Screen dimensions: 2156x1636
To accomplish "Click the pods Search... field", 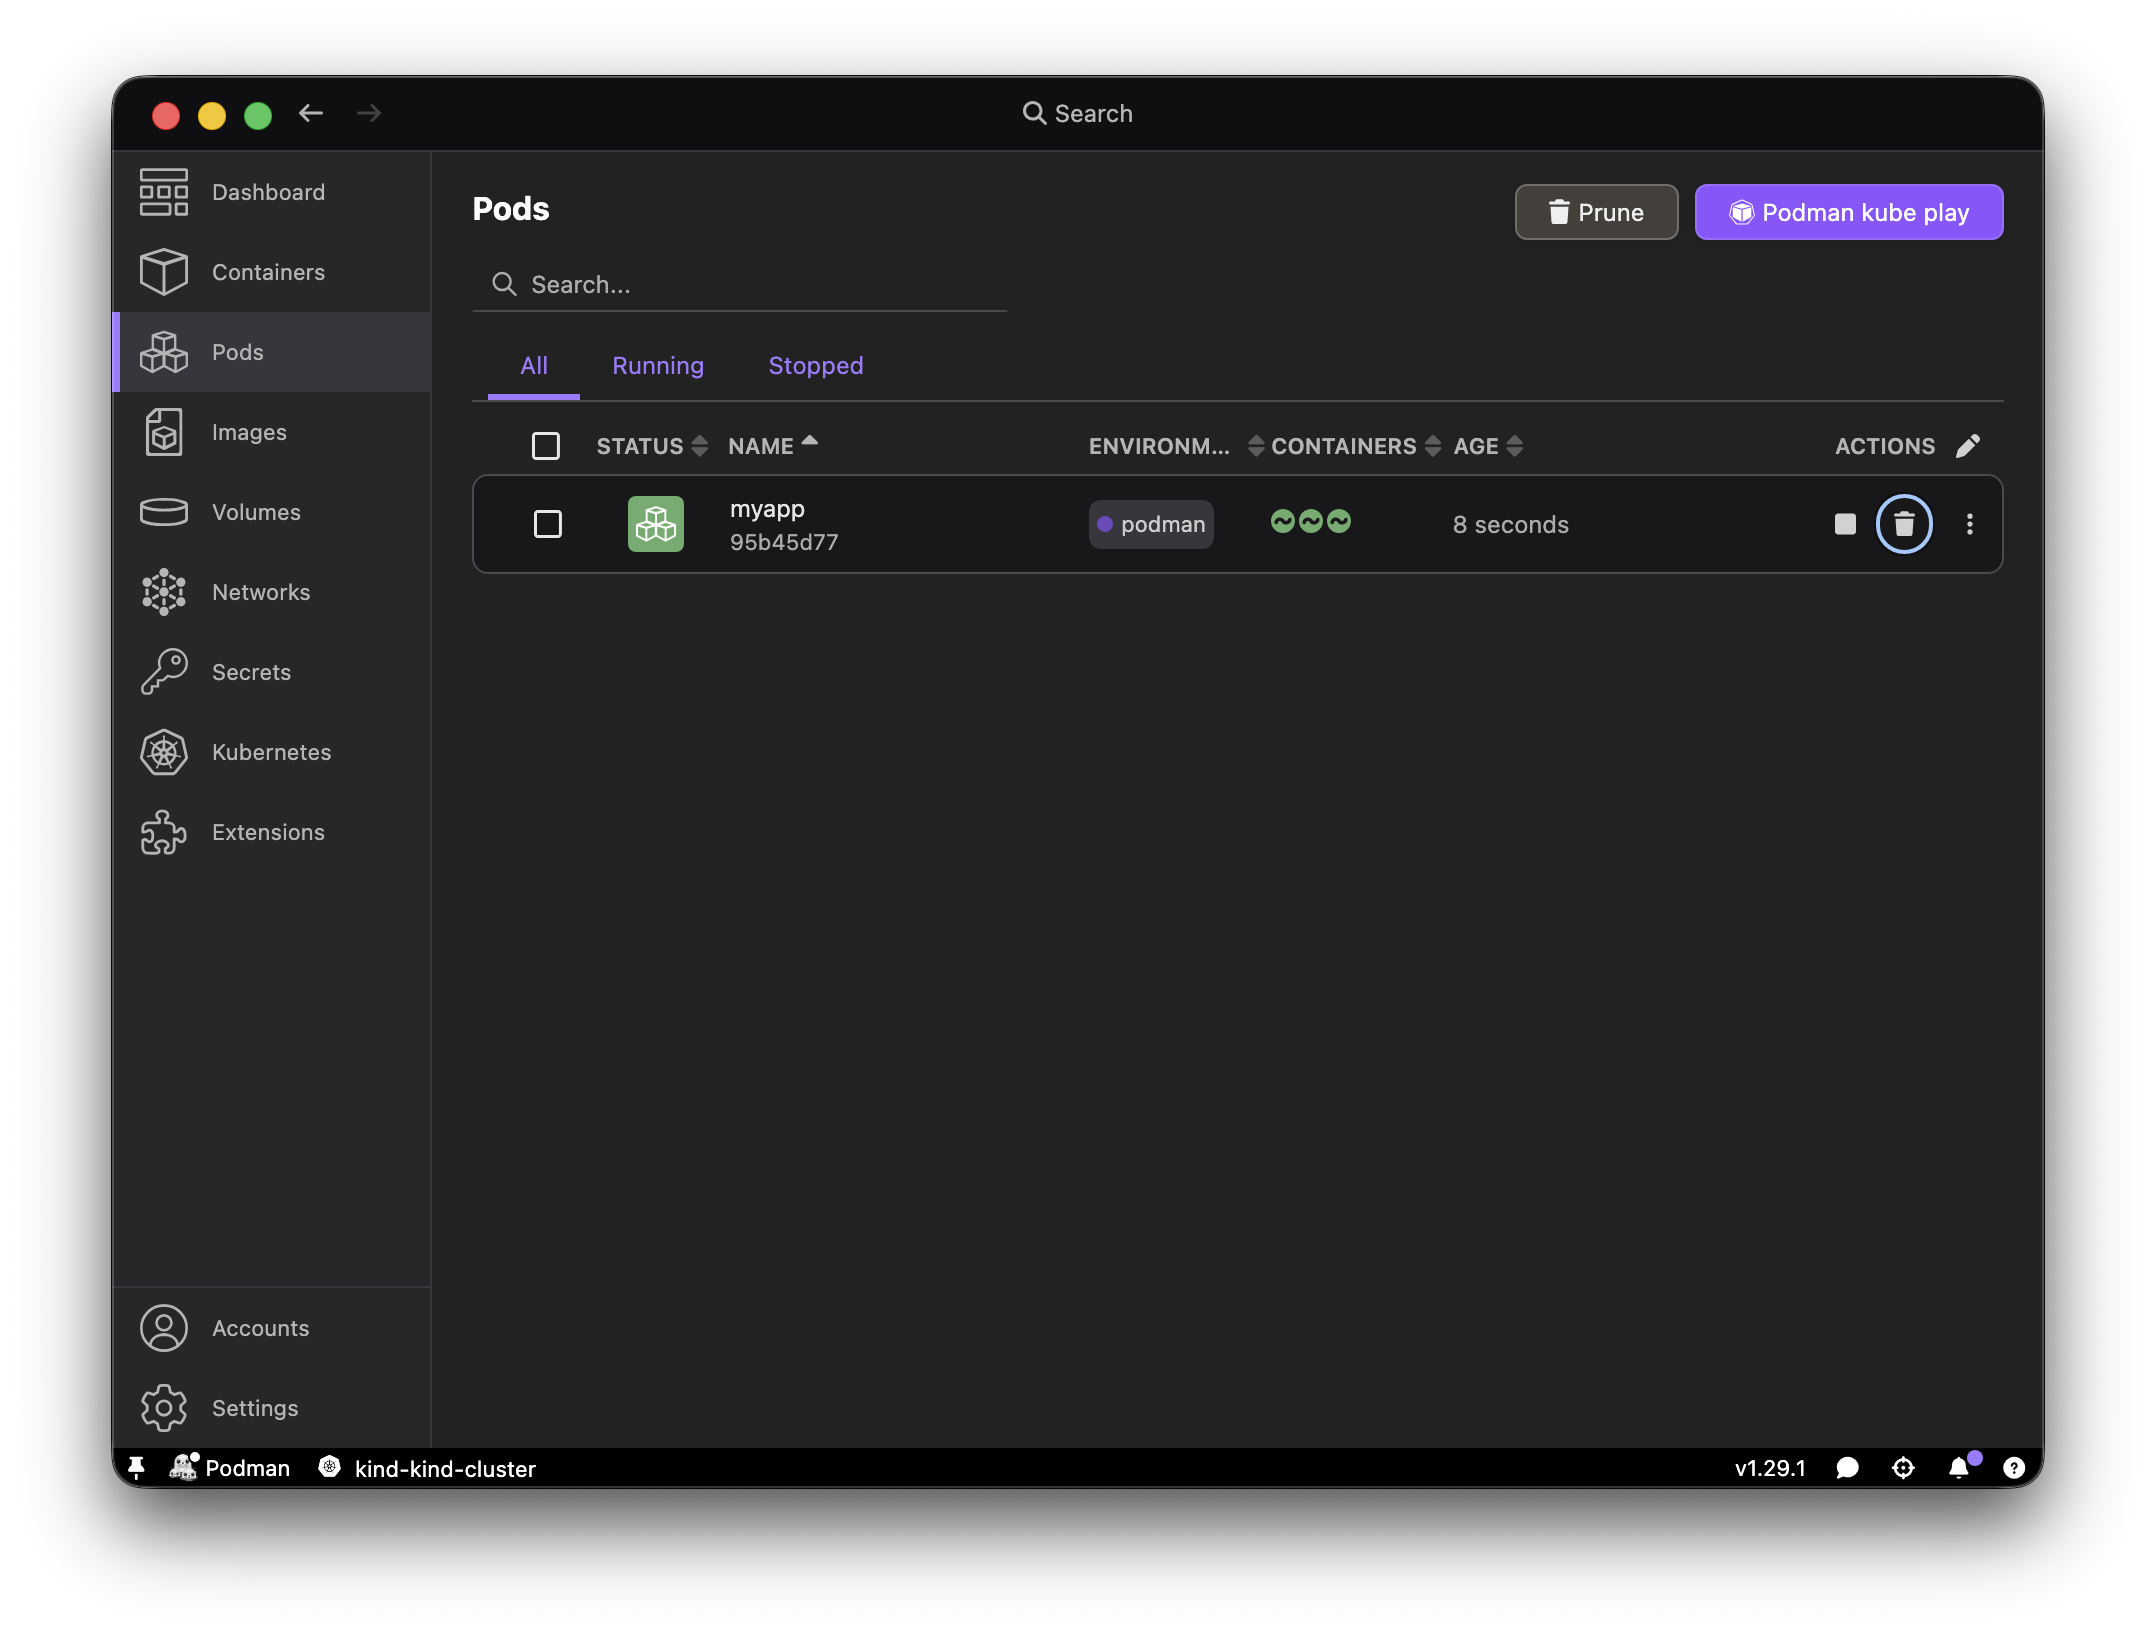I will [x=739, y=285].
